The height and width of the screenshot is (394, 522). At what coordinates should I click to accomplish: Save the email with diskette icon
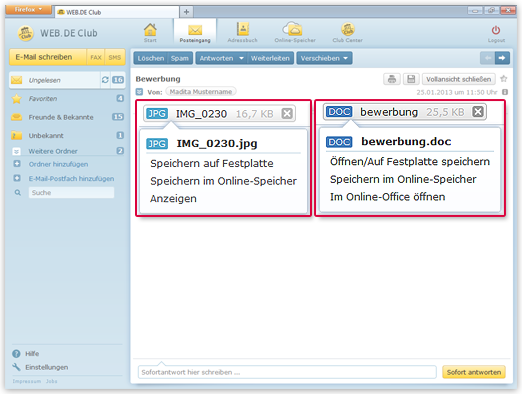tap(411, 79)
